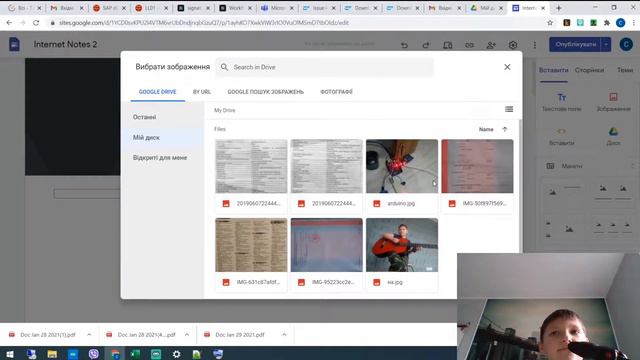This screenshot has width=640, height=360.
Task: Open Doc Jan 28 2021(4...pdf download
Action: pyautogui.click(x=142, y=335)
